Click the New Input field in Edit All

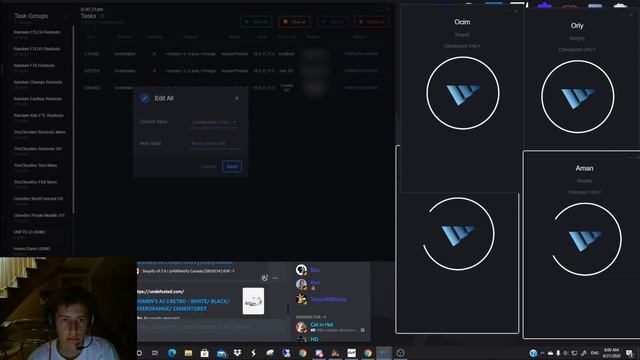tap(215, 144)
